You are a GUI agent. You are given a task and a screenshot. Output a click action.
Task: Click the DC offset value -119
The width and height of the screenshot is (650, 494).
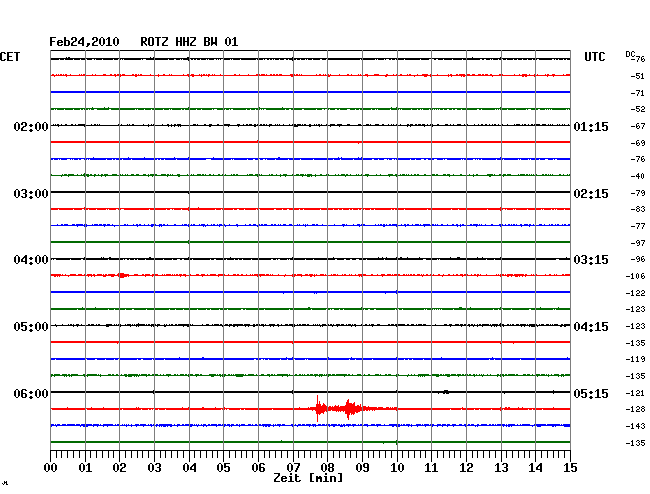(x=635, y=359)
